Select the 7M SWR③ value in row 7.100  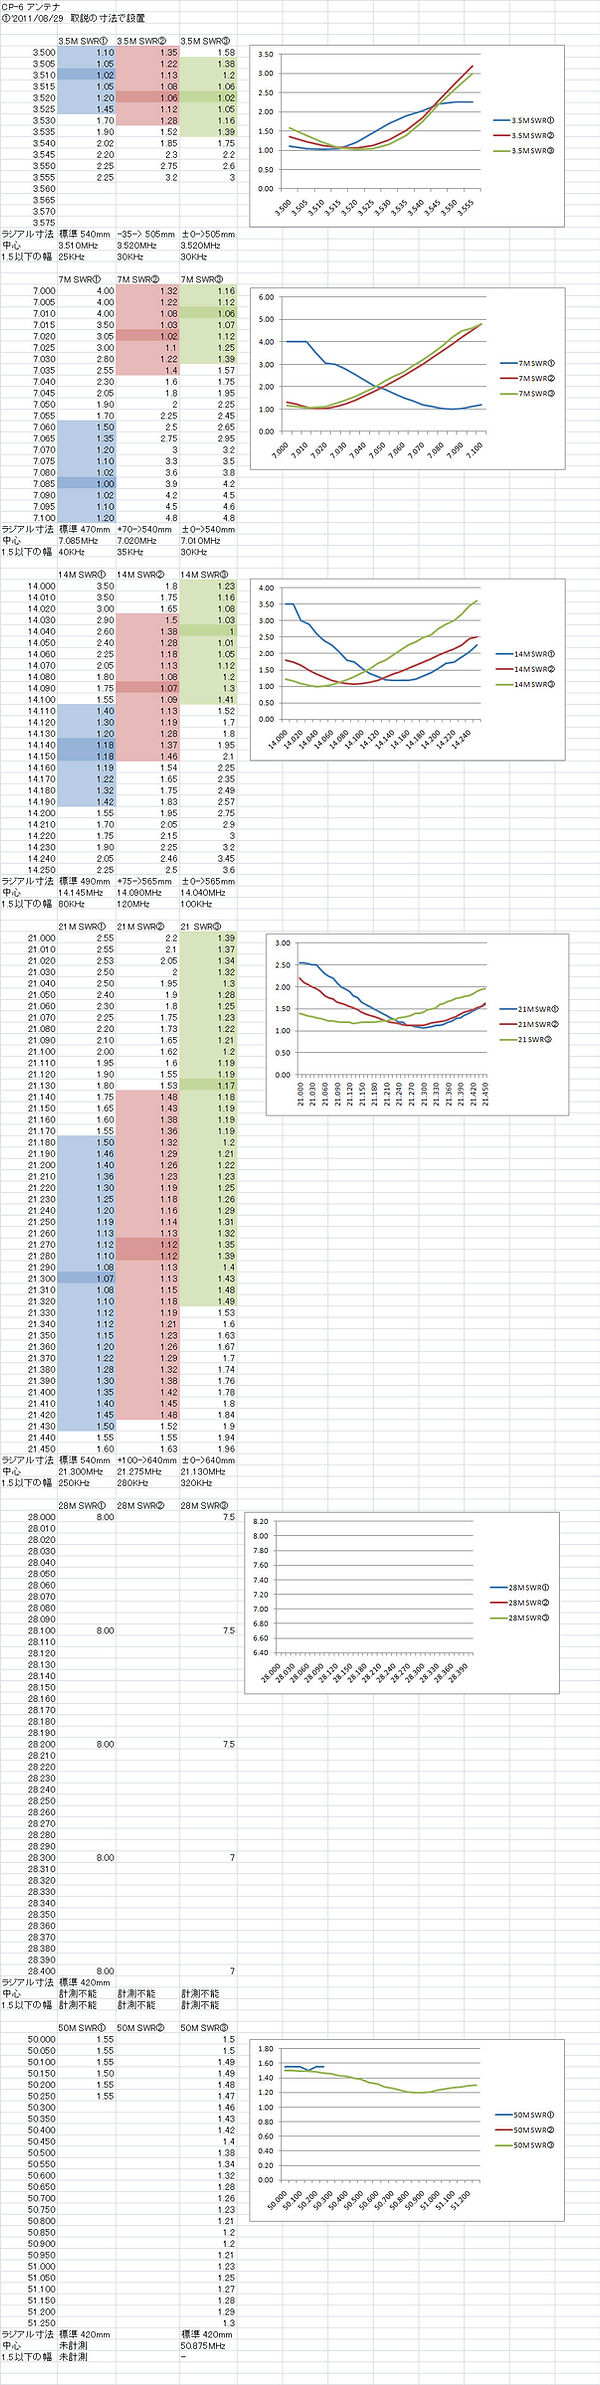(228, 518)
